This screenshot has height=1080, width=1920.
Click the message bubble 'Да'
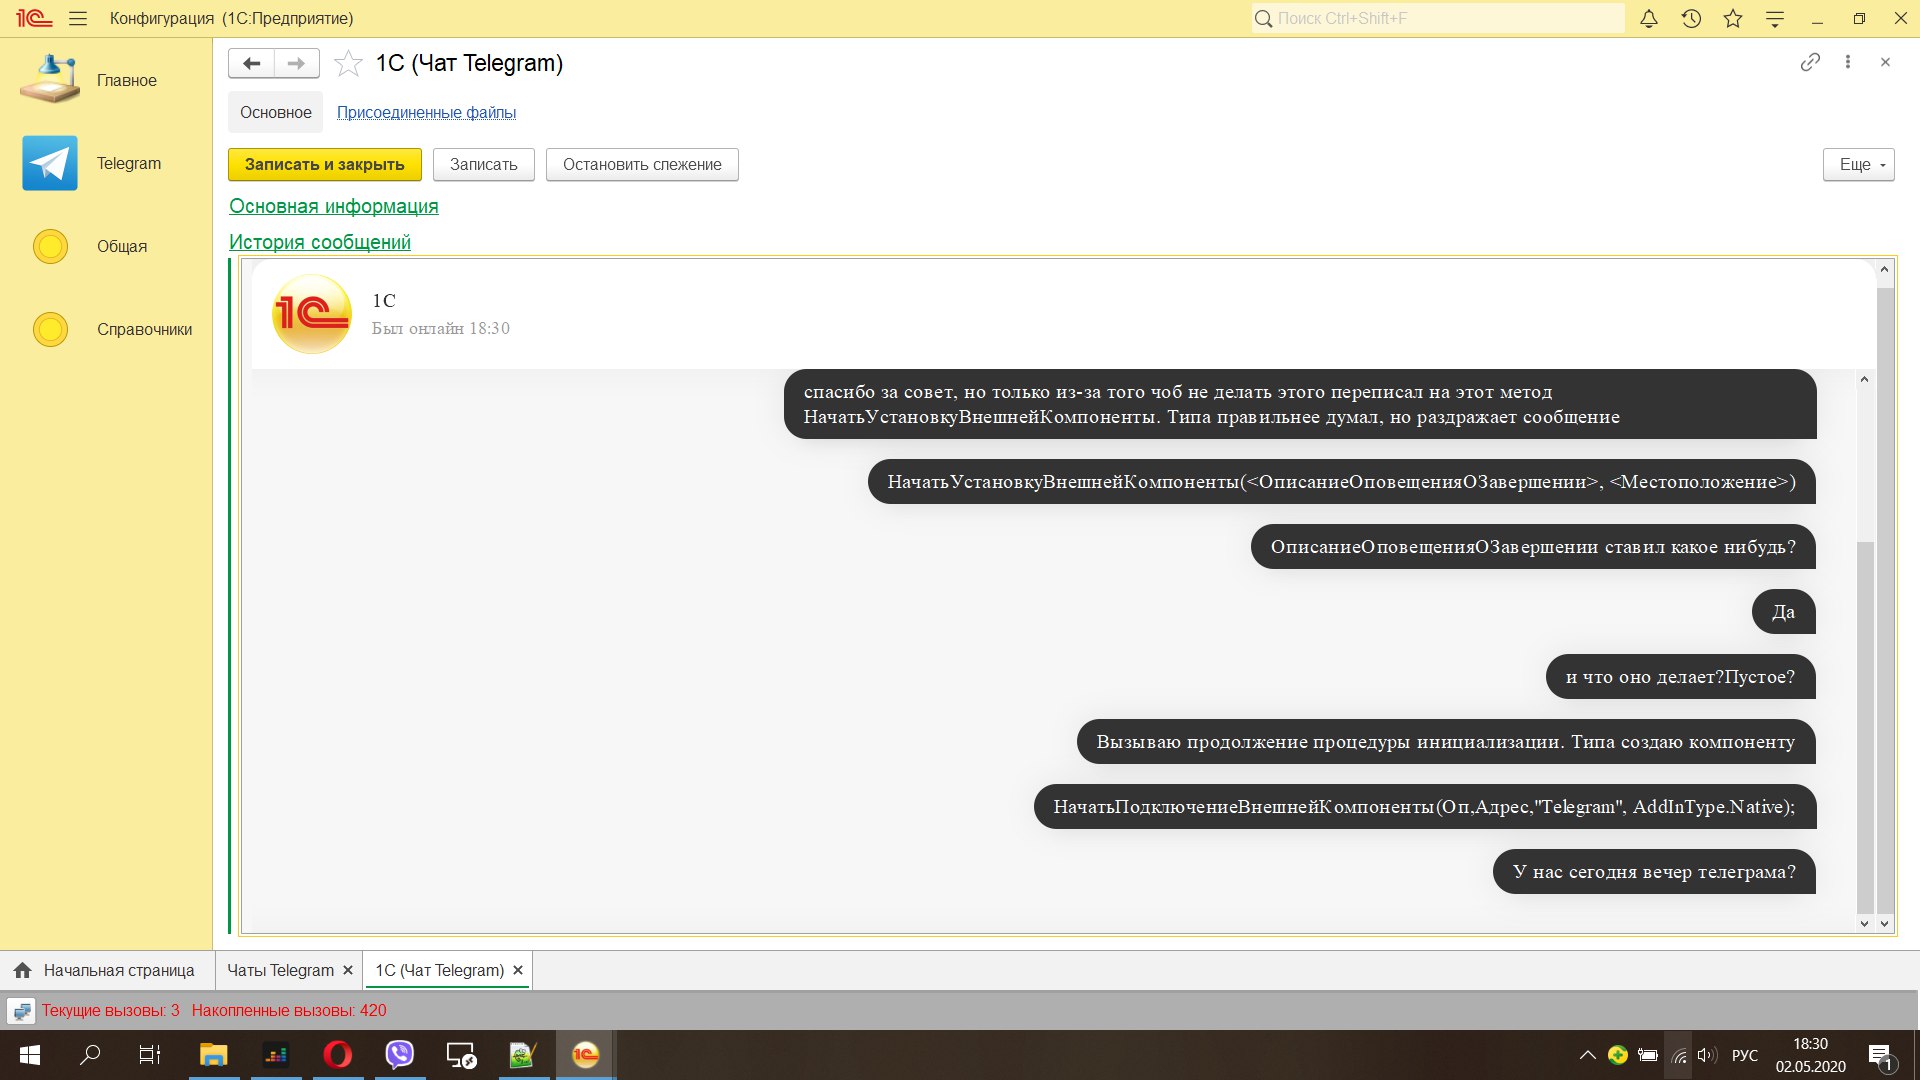pos(1783,612)
